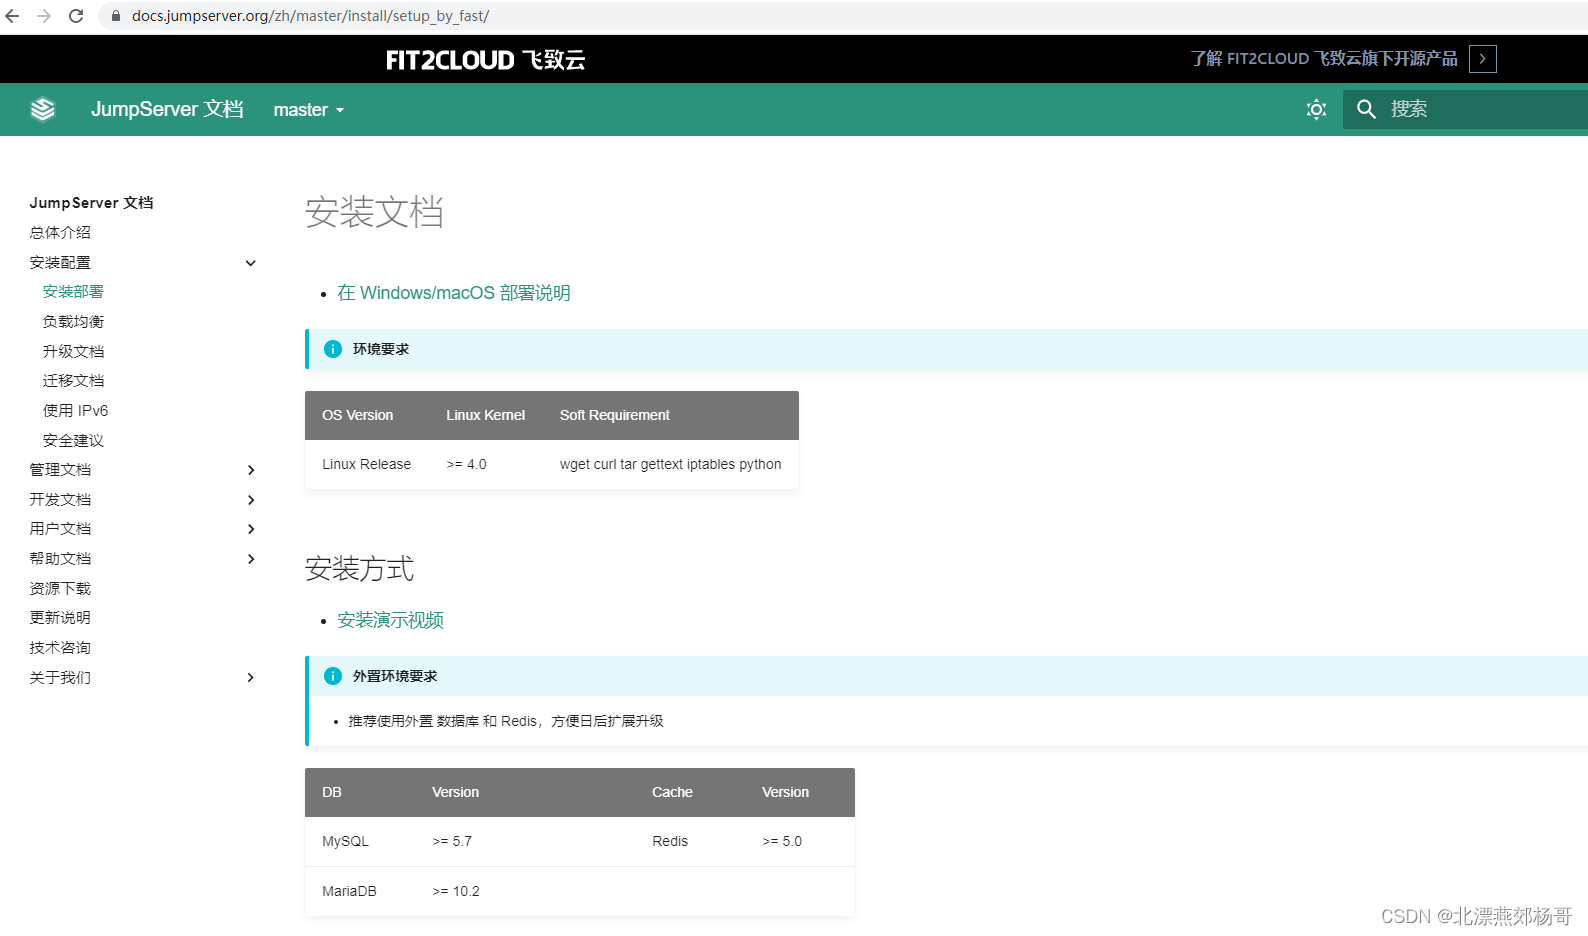This screenshot has width=1588, height=936.
Task: Click the Cache column header
Action: click(x=672, y=792)
